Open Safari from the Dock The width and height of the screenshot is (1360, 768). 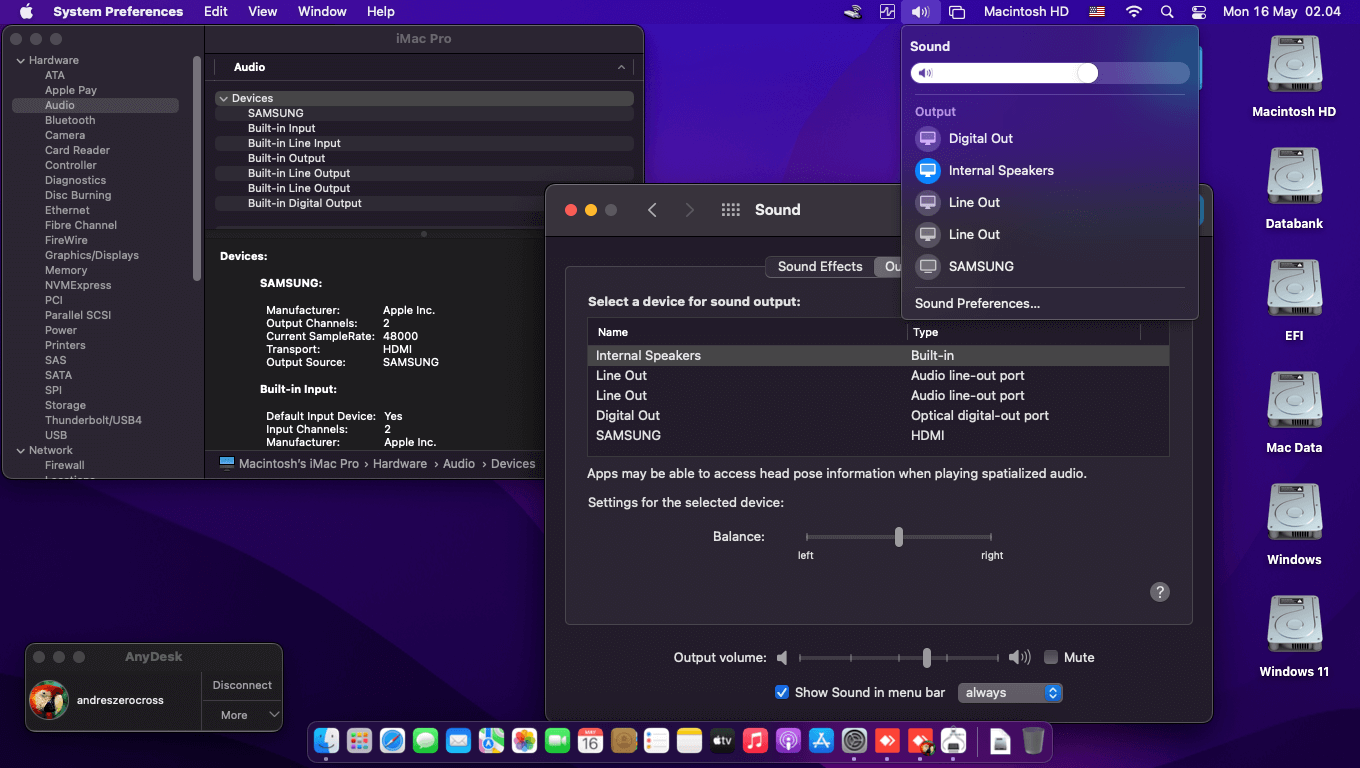point(392,741)
